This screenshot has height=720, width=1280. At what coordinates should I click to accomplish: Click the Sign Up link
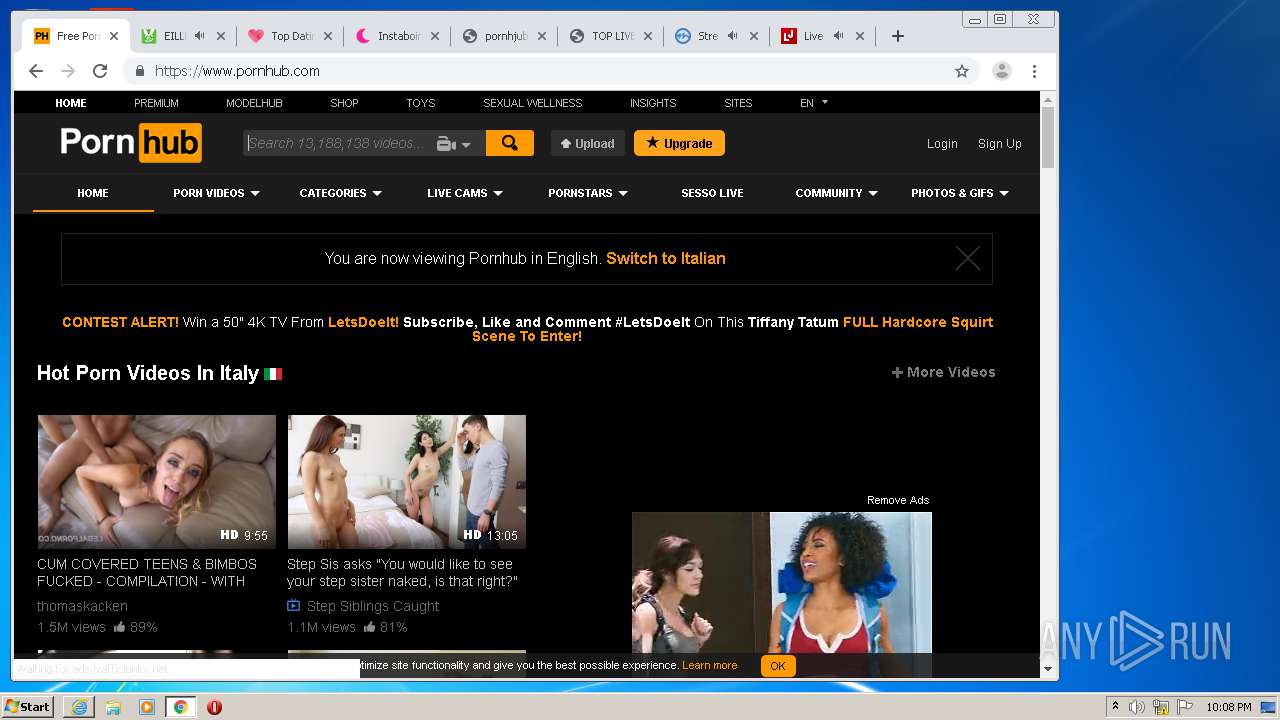(x=999, y=144)
